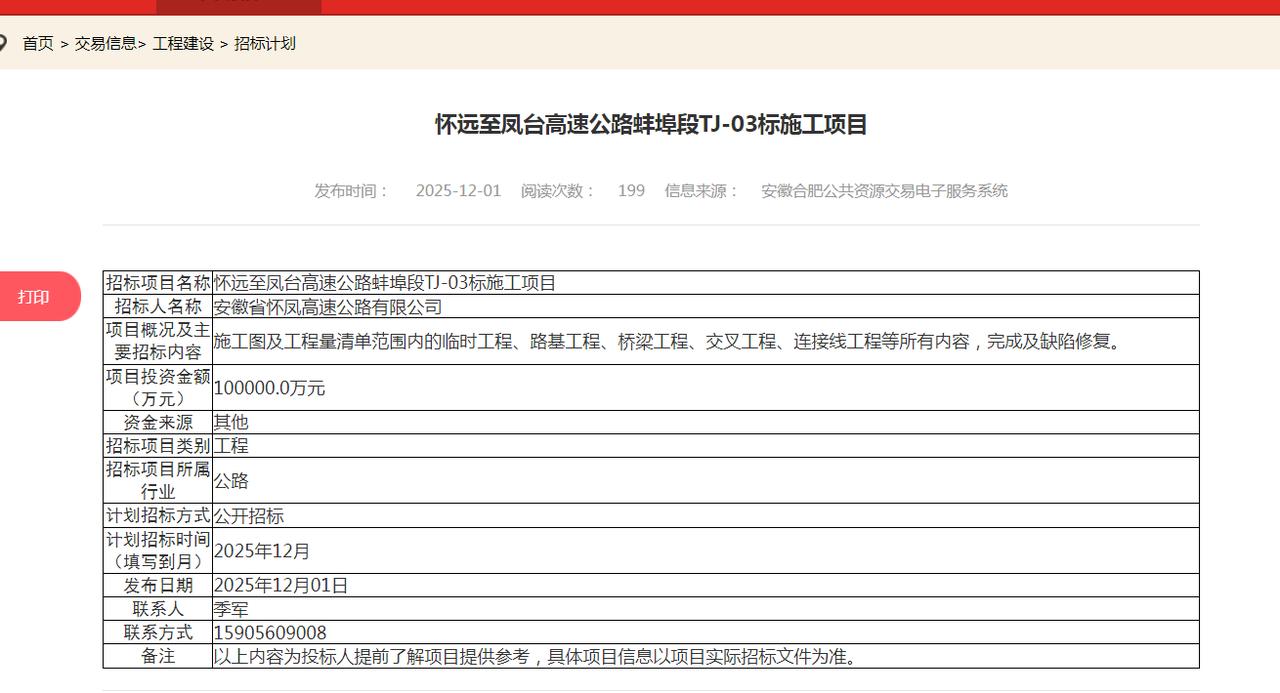
Task: Click 计划招标方式 label cell
Action: coord(158,516)
